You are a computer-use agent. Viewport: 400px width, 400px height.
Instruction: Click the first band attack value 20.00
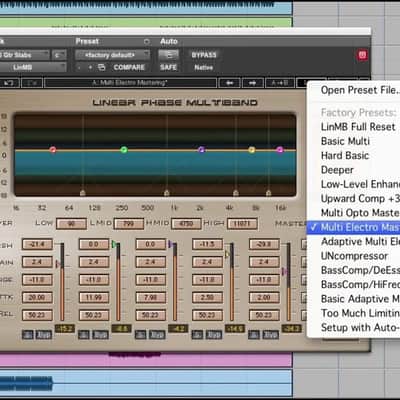[37, 297]
